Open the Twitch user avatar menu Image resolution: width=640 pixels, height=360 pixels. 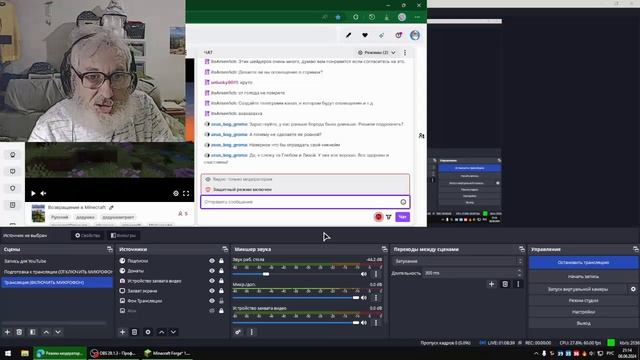pos(415,36)
